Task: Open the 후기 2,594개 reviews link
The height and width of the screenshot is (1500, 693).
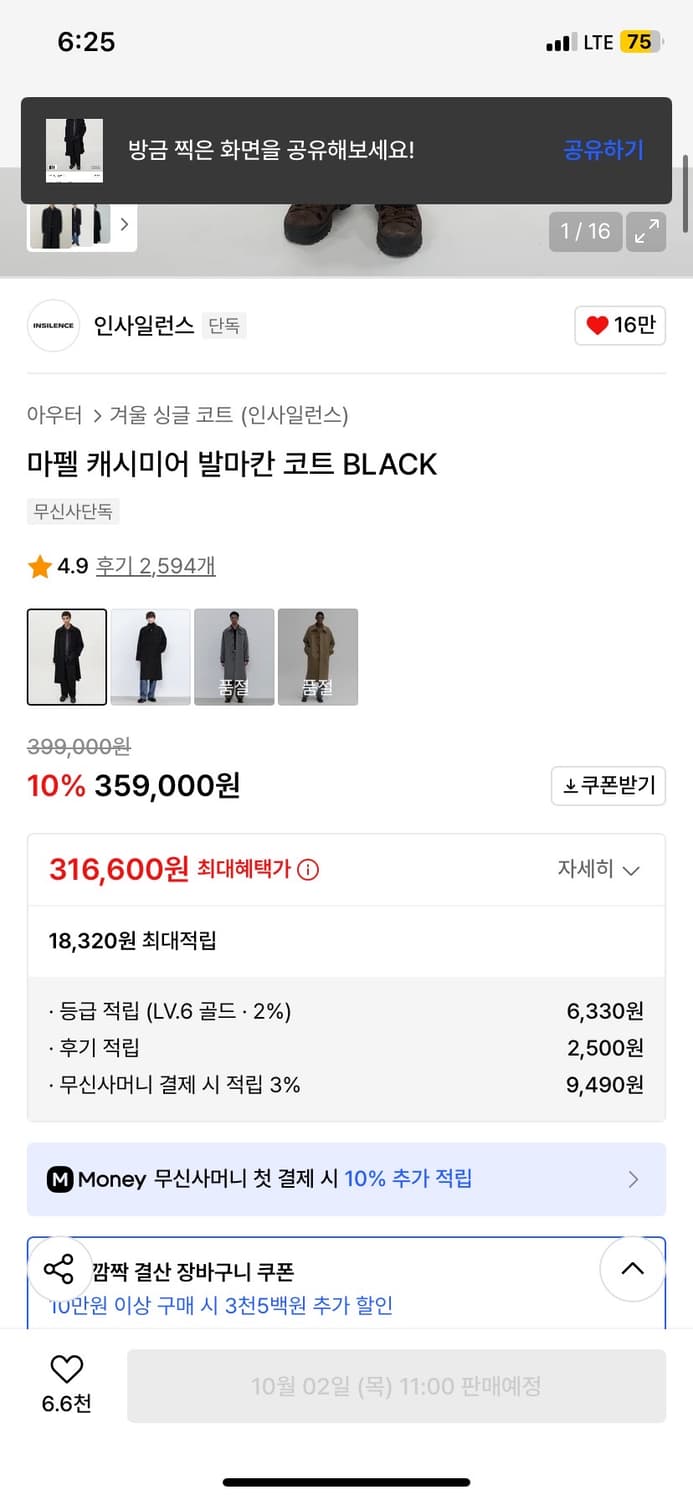Action: point(155,567)
